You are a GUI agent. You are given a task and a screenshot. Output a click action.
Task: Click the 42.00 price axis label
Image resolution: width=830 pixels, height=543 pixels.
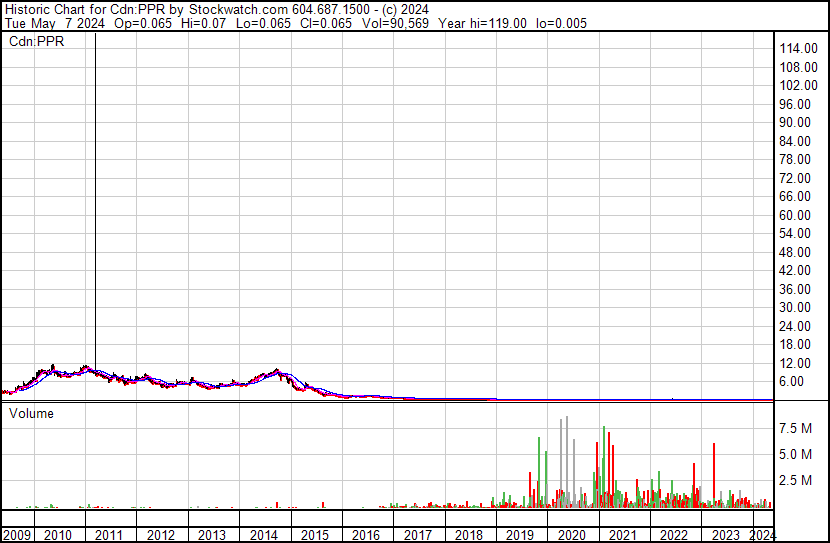point(795,270)
